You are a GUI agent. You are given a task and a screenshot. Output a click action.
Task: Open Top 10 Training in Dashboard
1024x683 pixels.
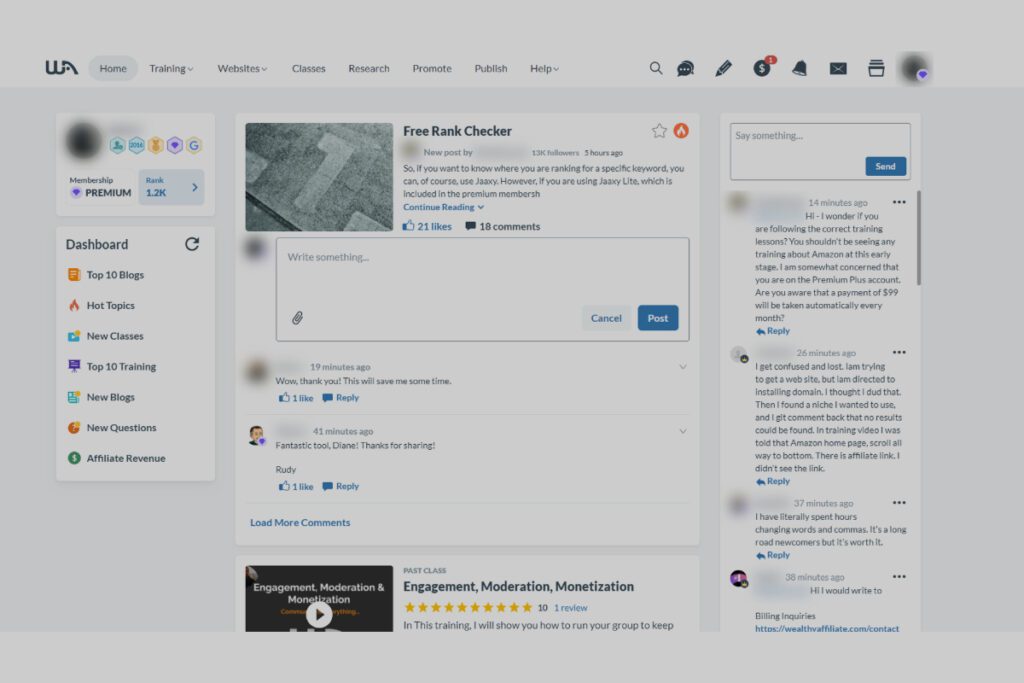tap(112, 366)
